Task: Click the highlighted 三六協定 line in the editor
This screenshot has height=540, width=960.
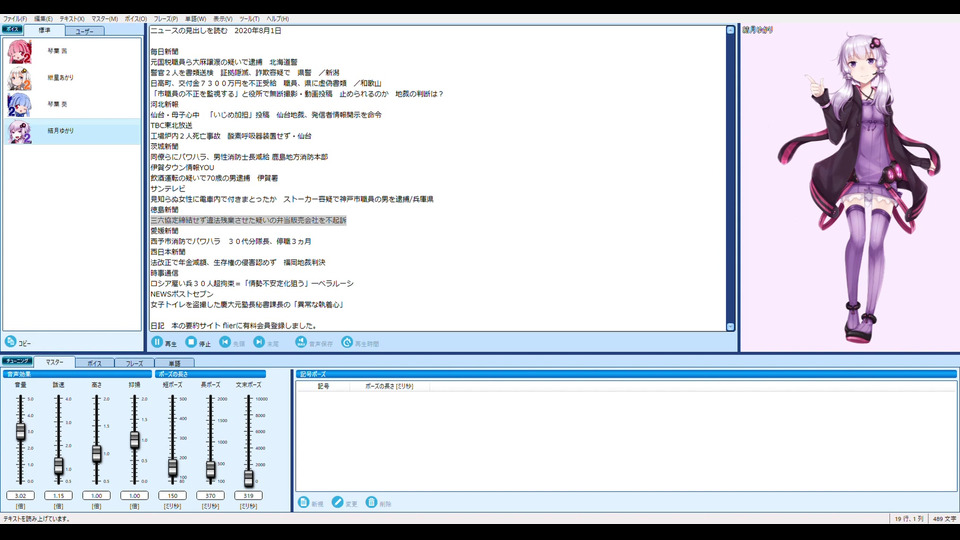Action: 249,220
